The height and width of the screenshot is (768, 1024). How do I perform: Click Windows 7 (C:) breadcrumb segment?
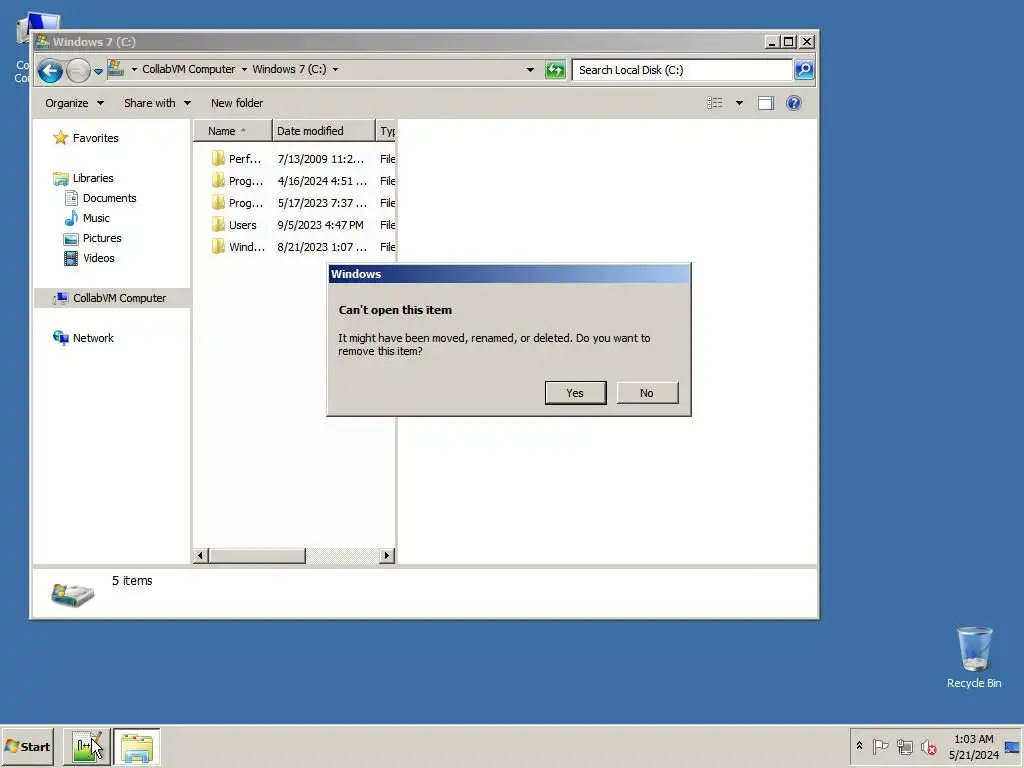tap(289, 69)
